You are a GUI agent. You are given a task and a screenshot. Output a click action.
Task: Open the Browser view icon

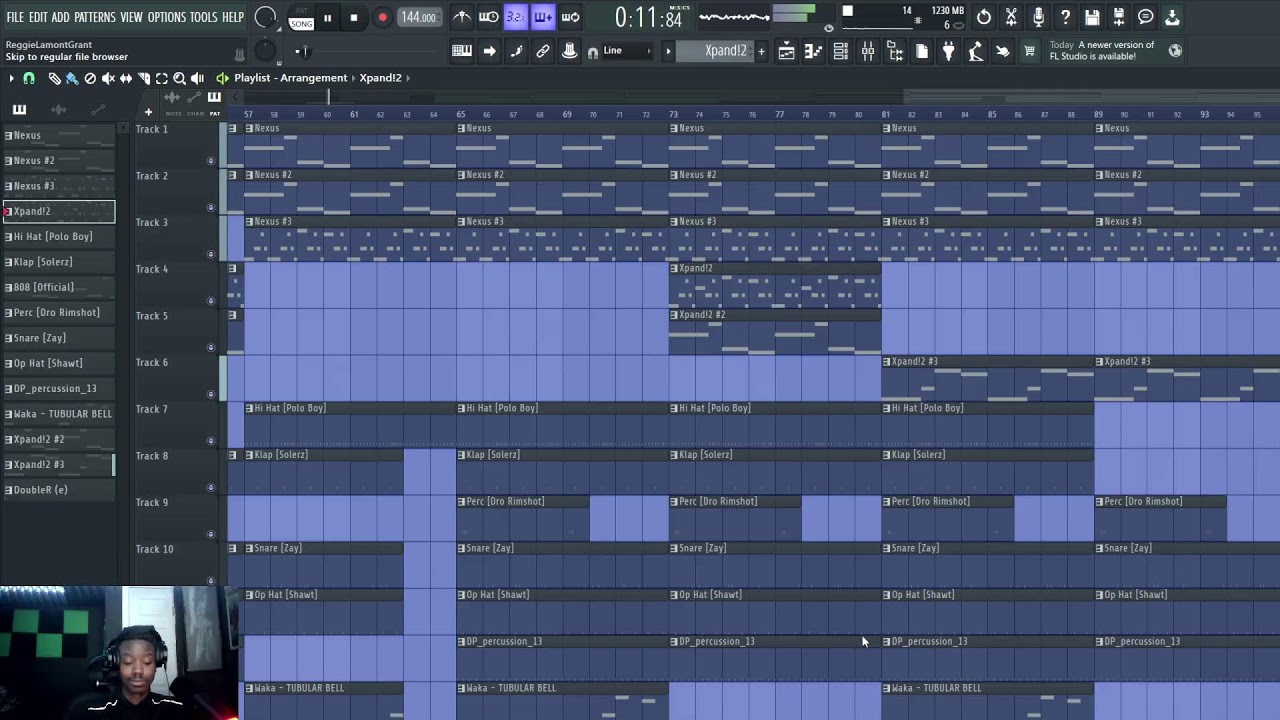click(894, 51)
